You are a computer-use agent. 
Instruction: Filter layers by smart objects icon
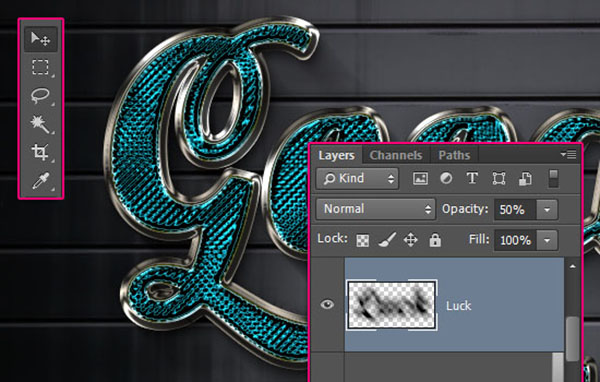coord(525,178)
